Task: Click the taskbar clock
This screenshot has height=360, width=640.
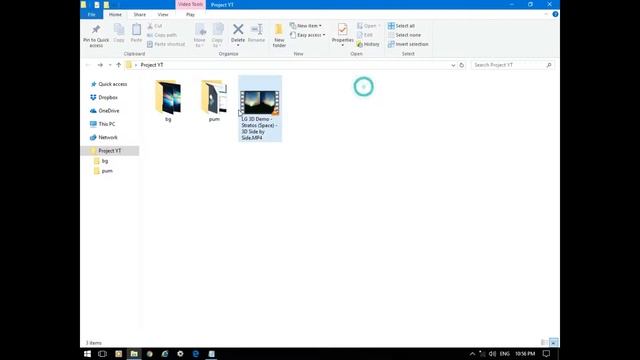Action: click(x=525, y=353)
